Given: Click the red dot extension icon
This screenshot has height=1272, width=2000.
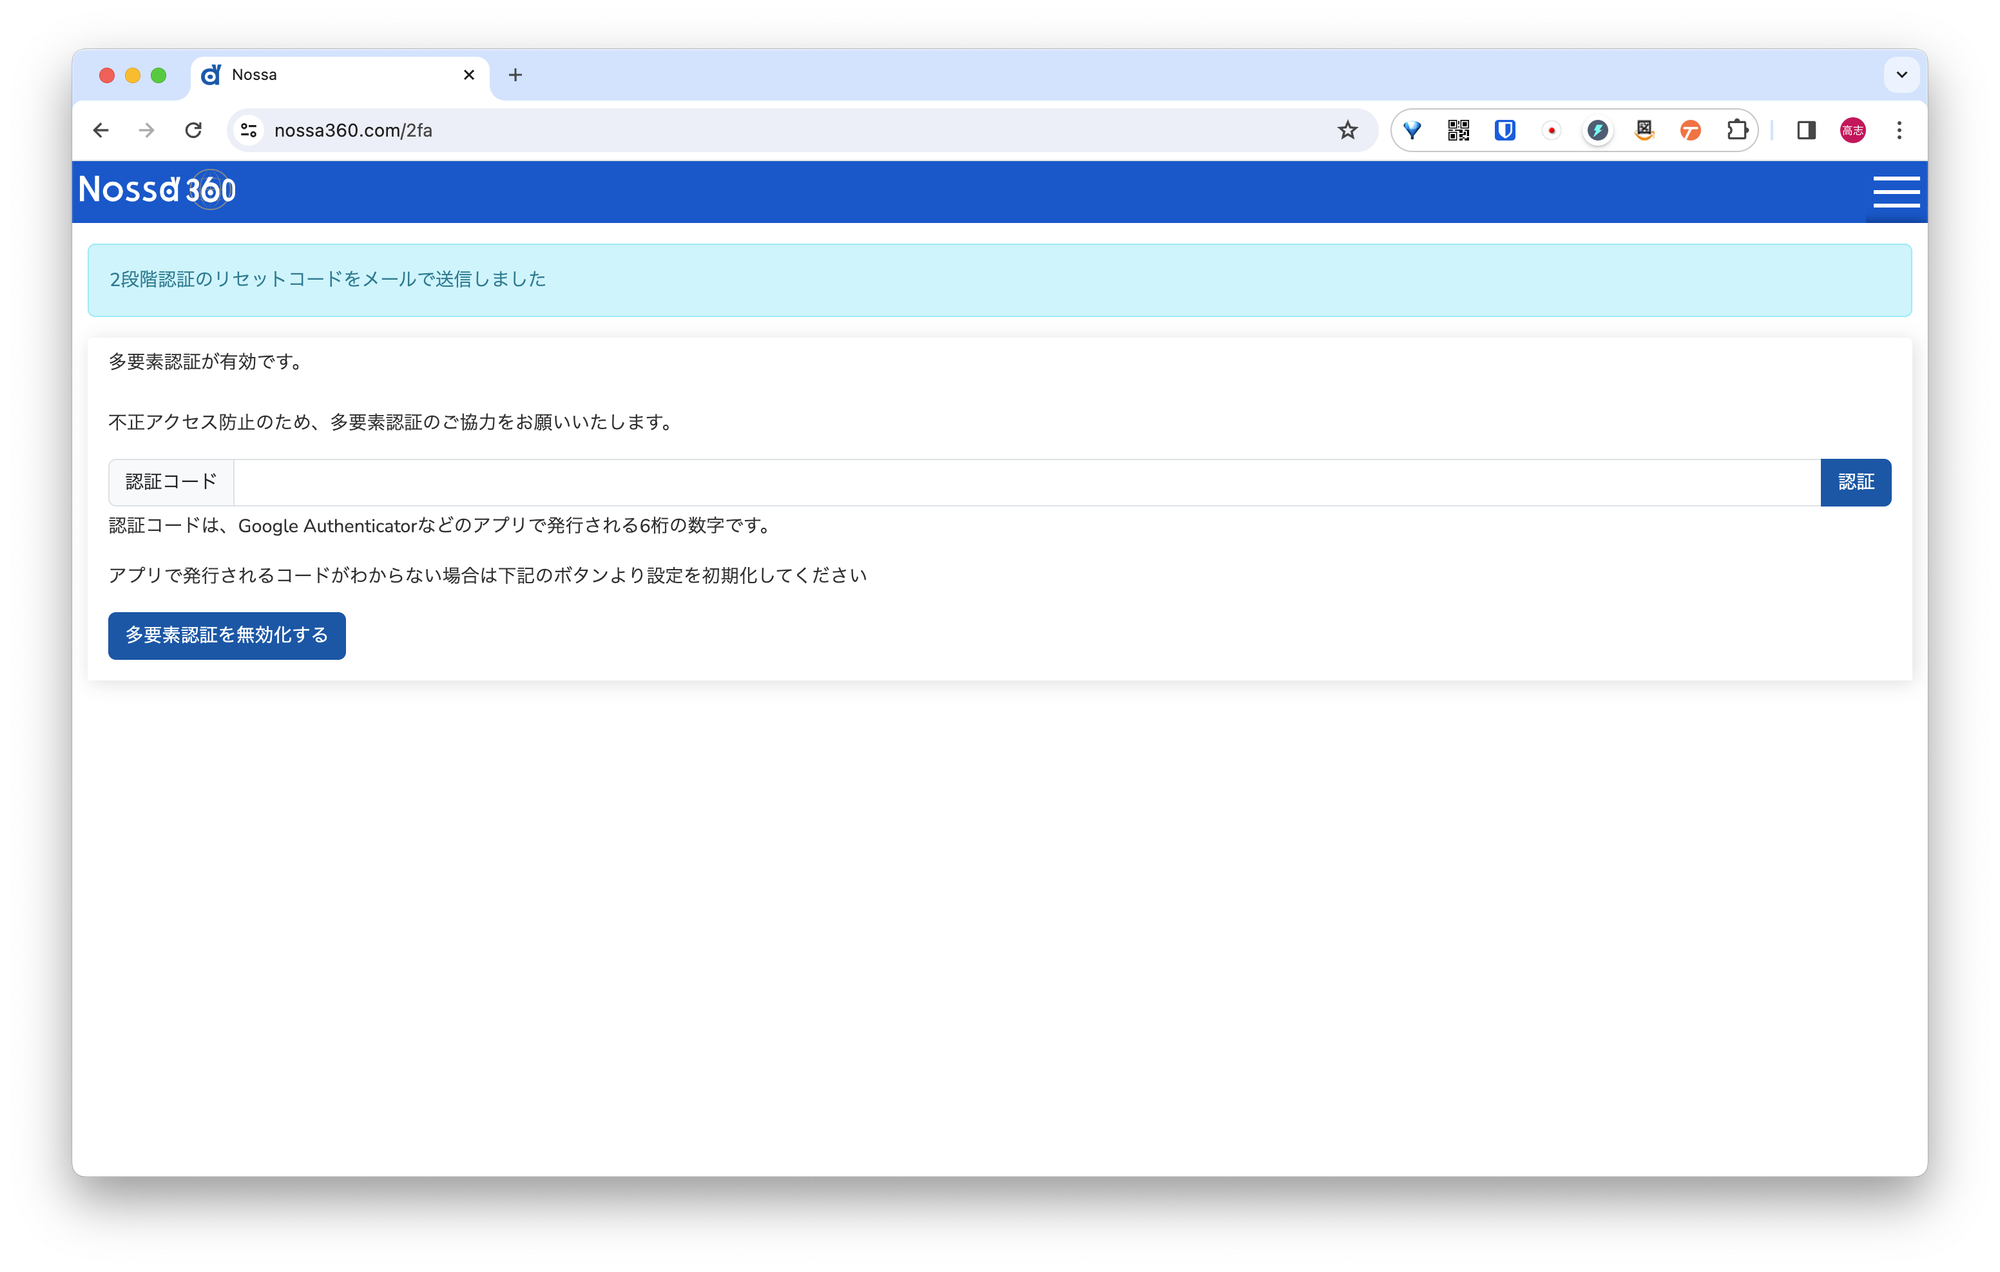Looking at the screenshot, I should click(1551, 130).
